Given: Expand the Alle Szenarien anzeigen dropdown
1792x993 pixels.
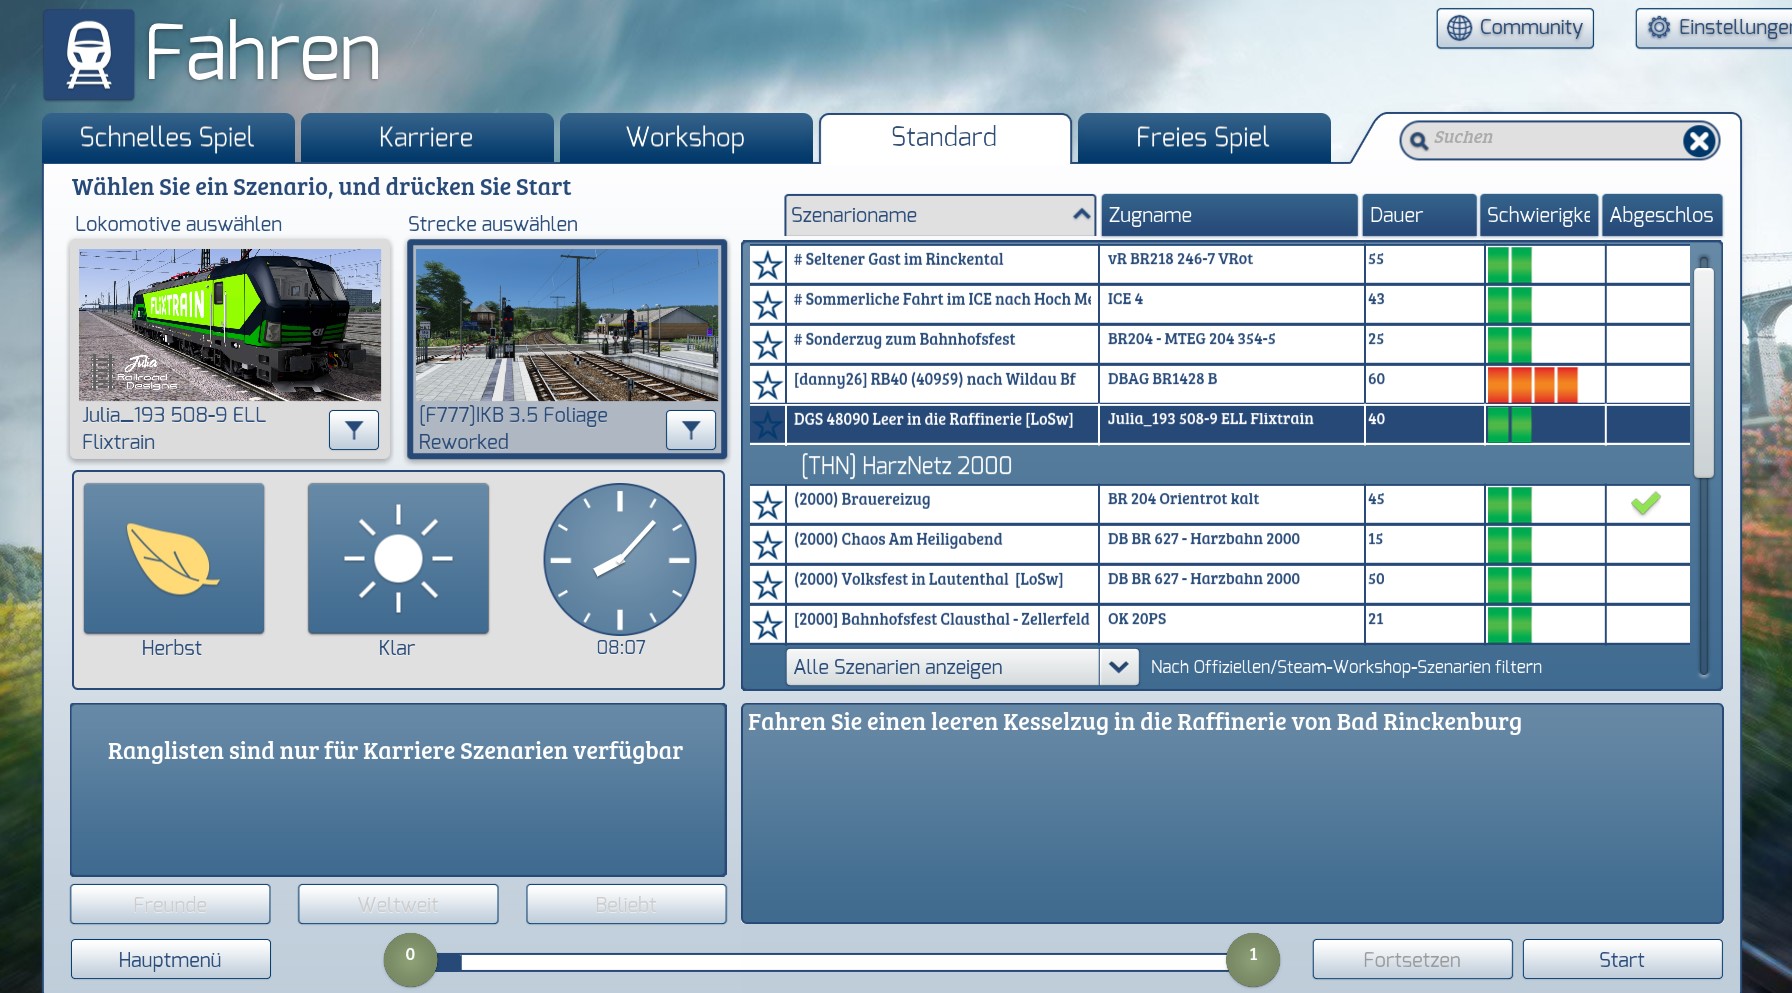Looking at the screenshot, I should click(1119, 667).
